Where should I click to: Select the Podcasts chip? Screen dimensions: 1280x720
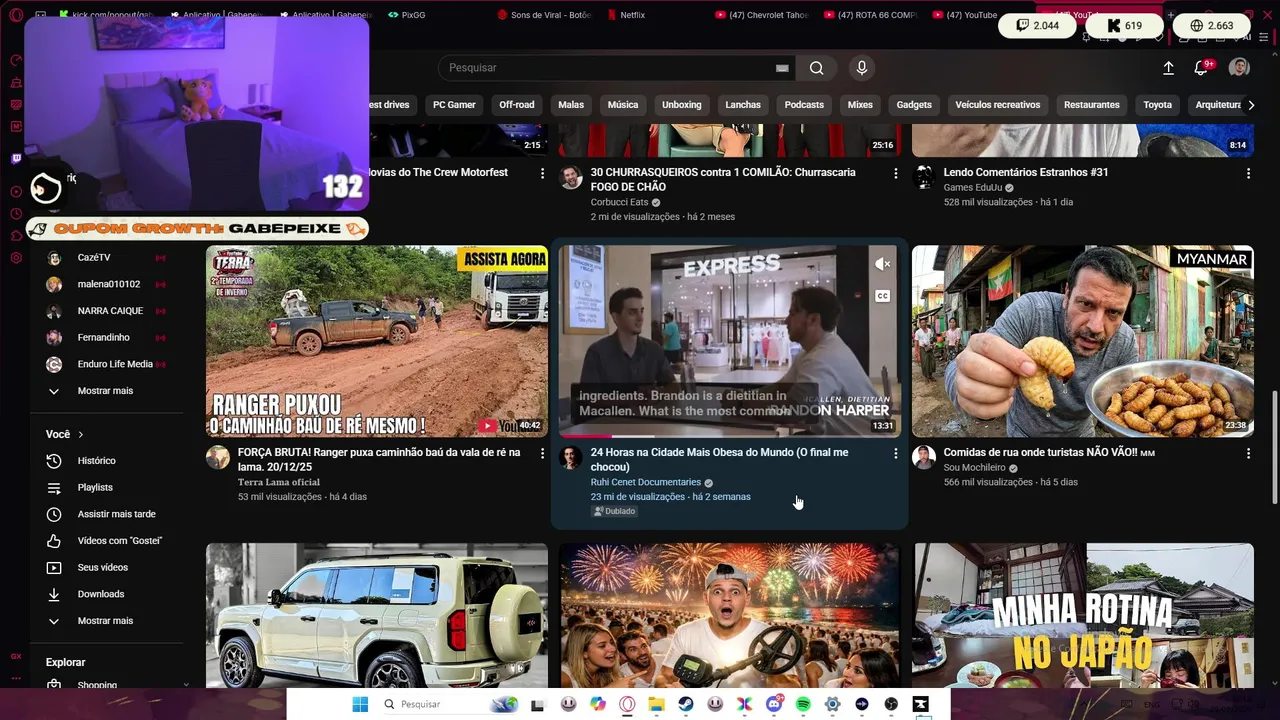point(804,105)
